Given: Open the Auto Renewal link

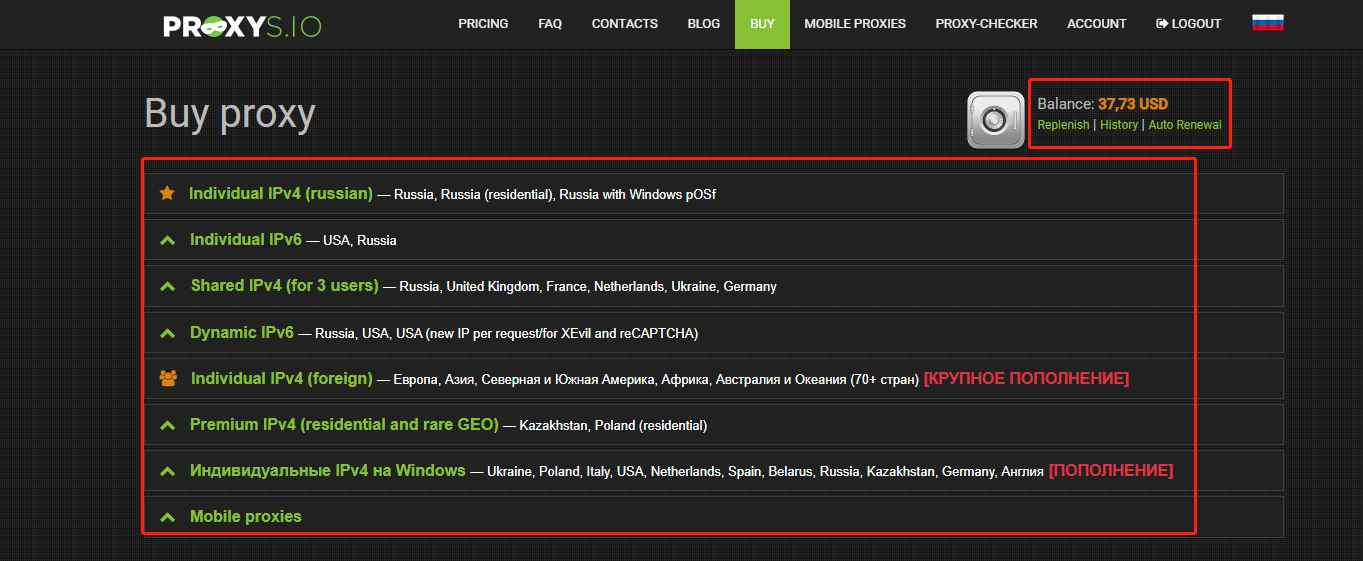Looking at the screenshot, I should click(x=1184, y=125).
